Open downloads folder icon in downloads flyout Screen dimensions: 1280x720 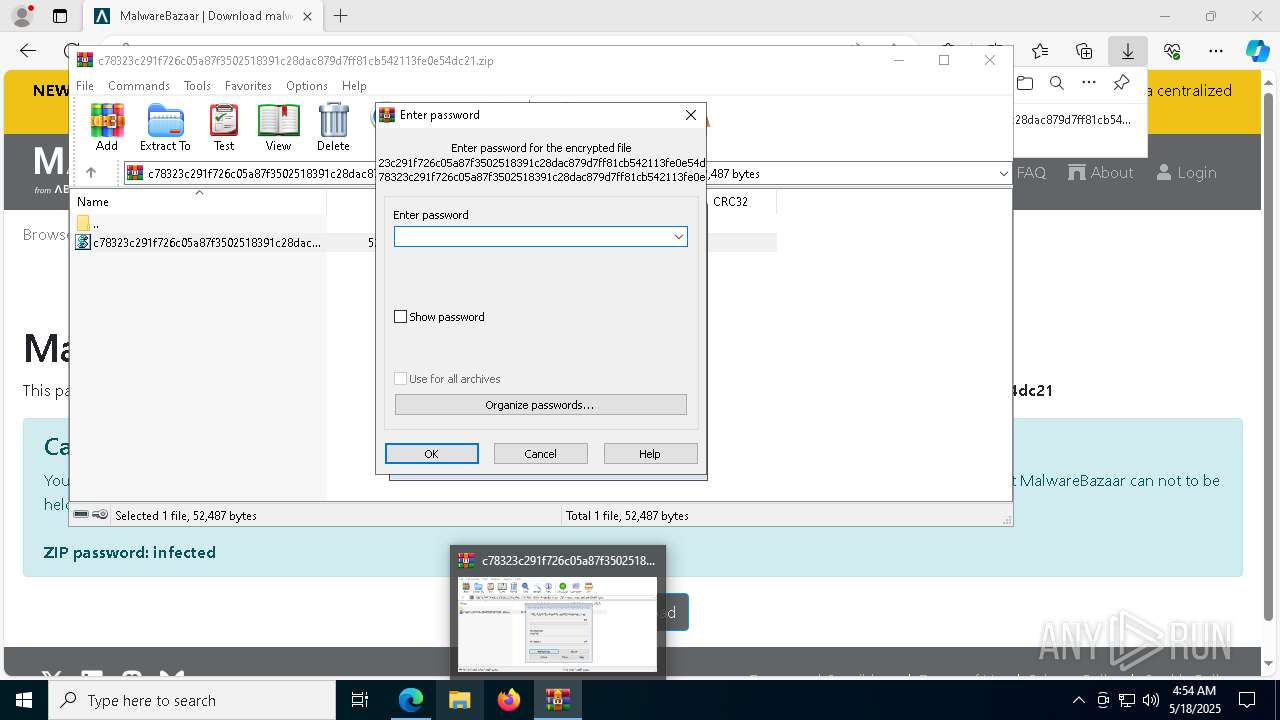[x=1024, y=83]
